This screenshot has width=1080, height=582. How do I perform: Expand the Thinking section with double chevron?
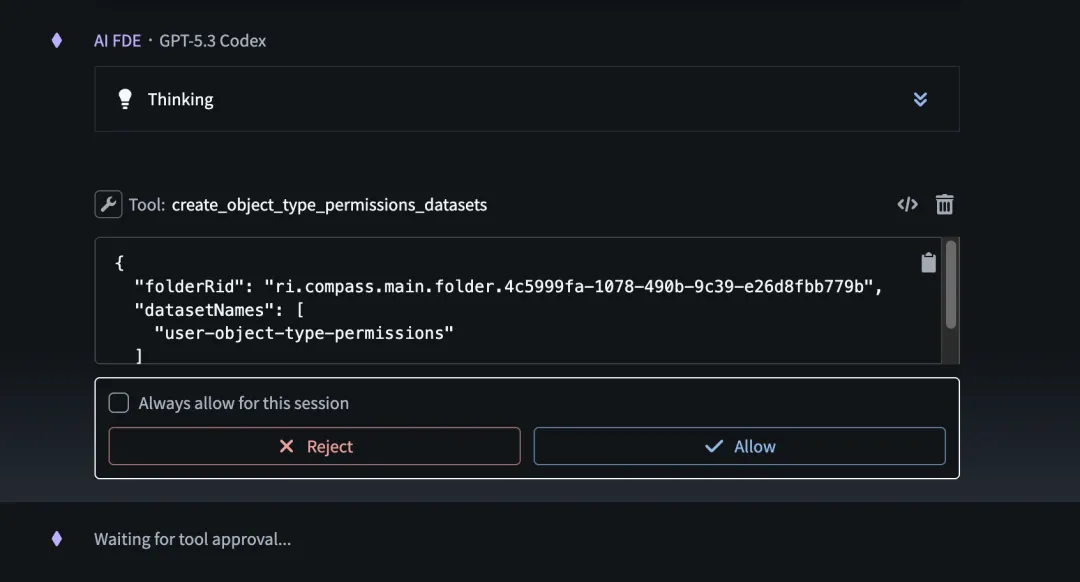click(x=920, y=99)
